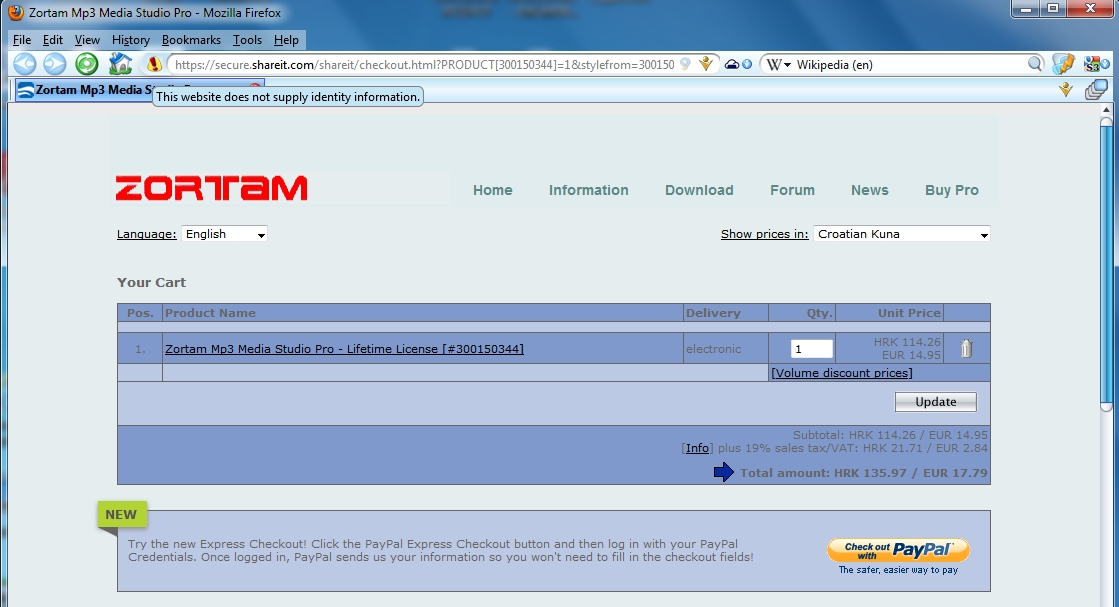The width and height of the screenshot is (1119, 607).
Task: Click the bulb icon inside the address bar
Action: 686,64
